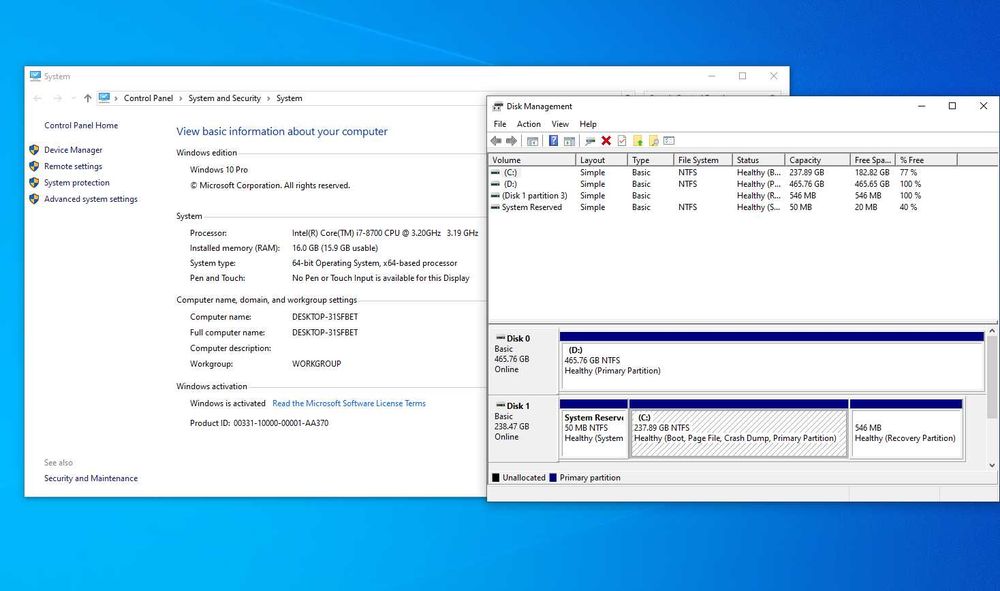This screenshot has height=591, width=1000.
Task: Select the 546 MB Recovery Partition block
Action: pyautogui.click(x=906, y=428)
